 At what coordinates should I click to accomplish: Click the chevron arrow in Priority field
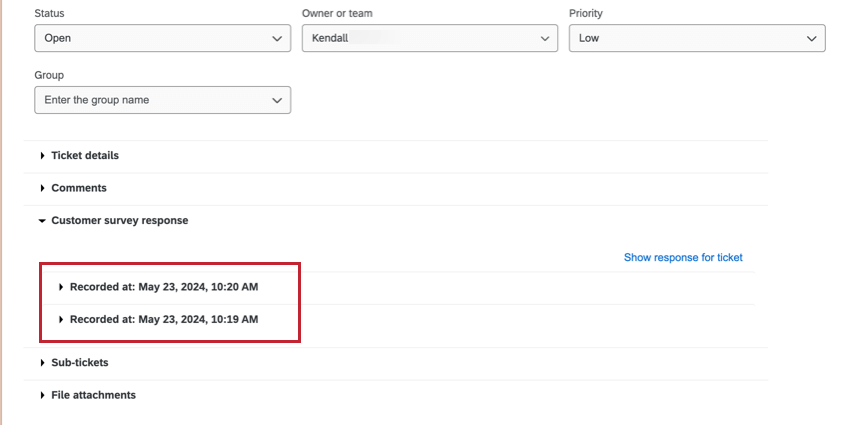812,38
